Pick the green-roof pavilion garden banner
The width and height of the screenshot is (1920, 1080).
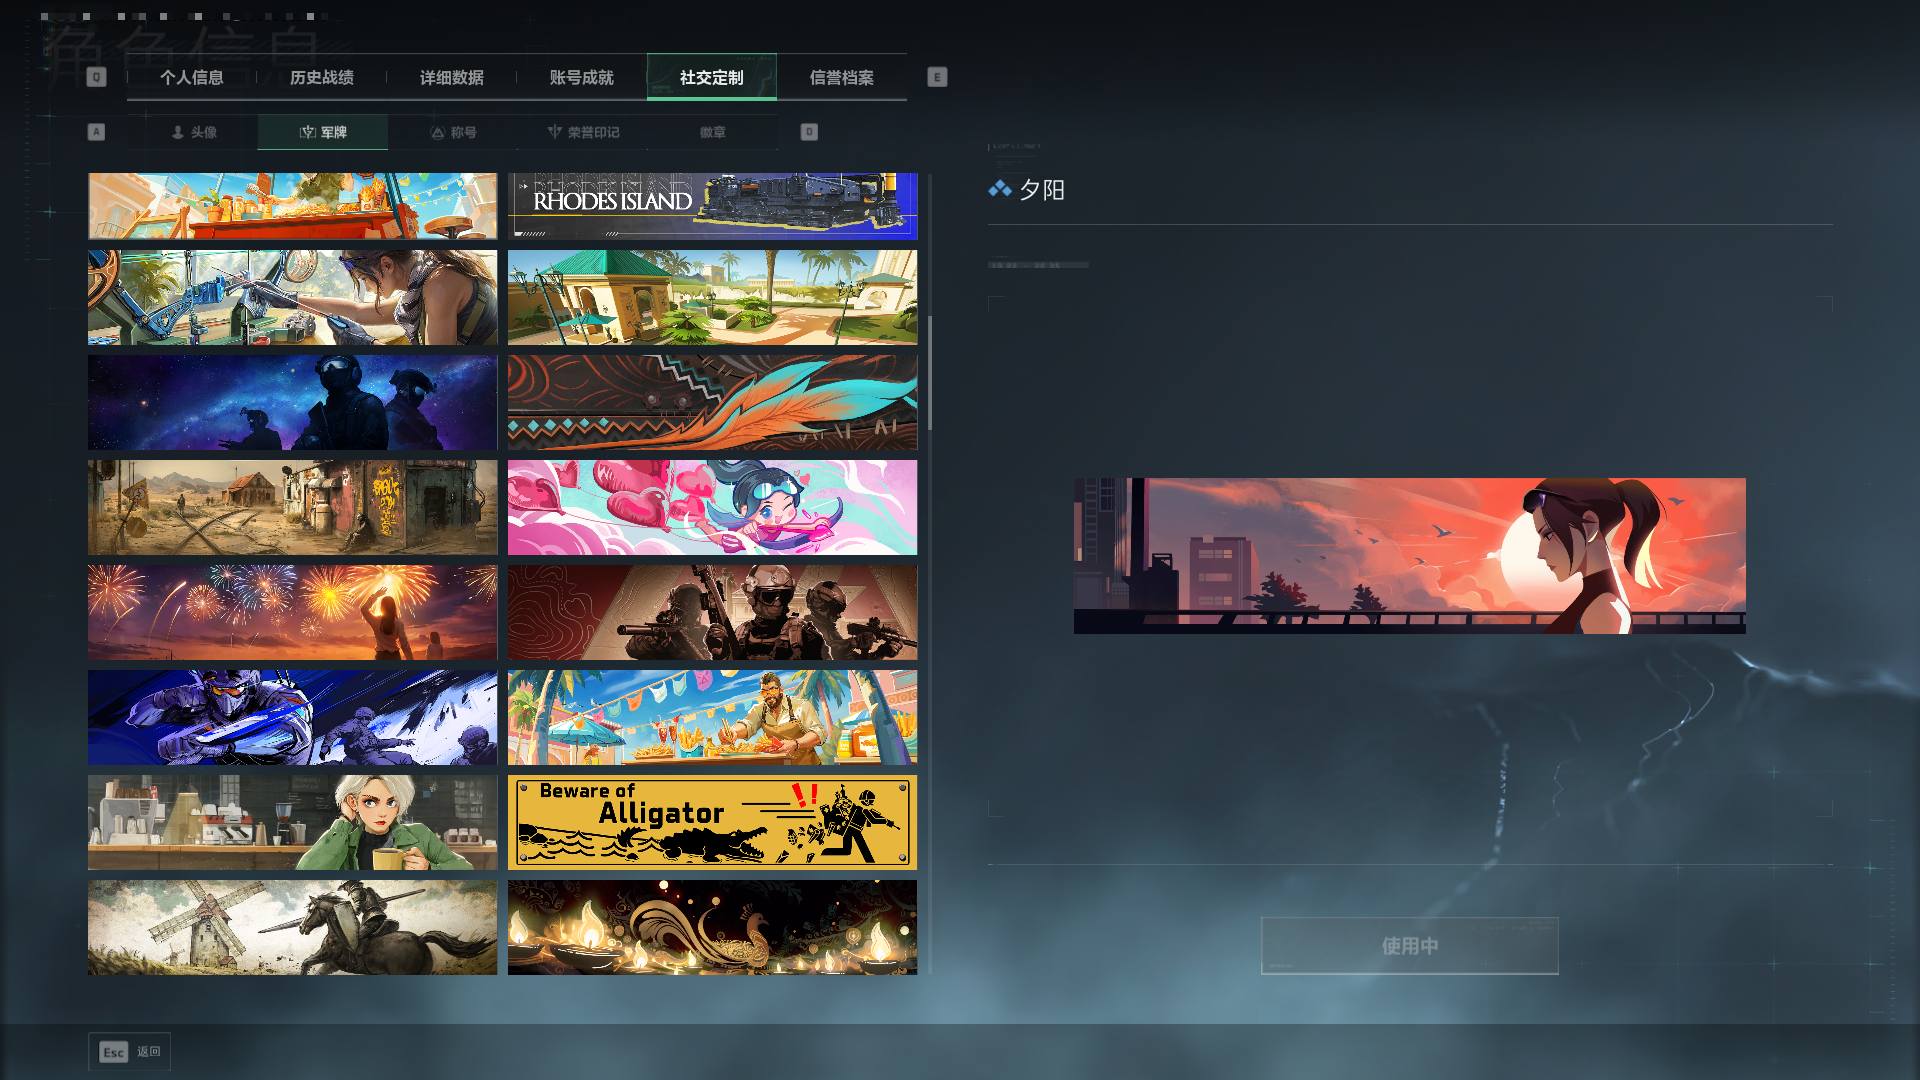tap(712, 297)
